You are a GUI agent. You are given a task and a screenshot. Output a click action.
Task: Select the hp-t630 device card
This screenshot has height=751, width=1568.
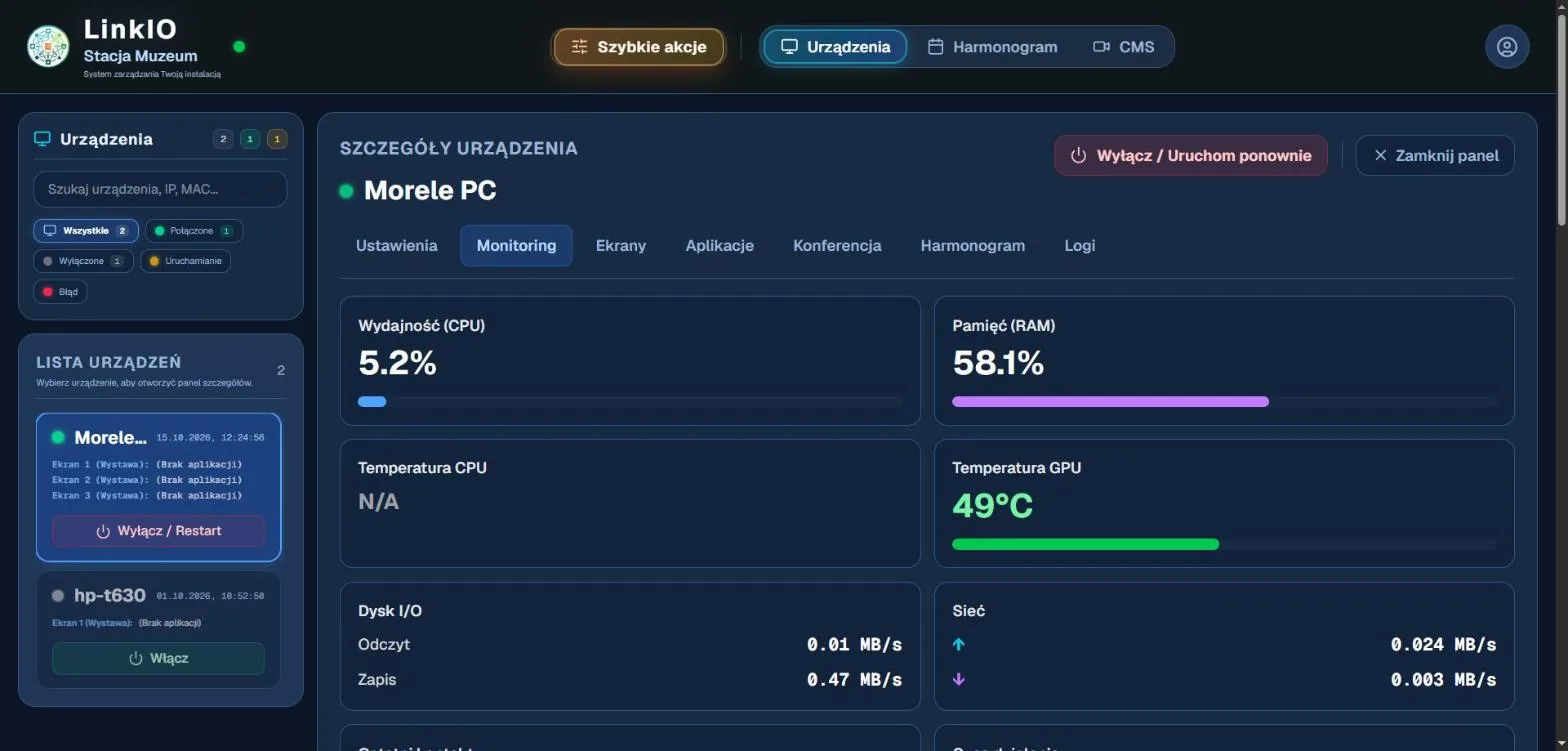click(159, 629)
